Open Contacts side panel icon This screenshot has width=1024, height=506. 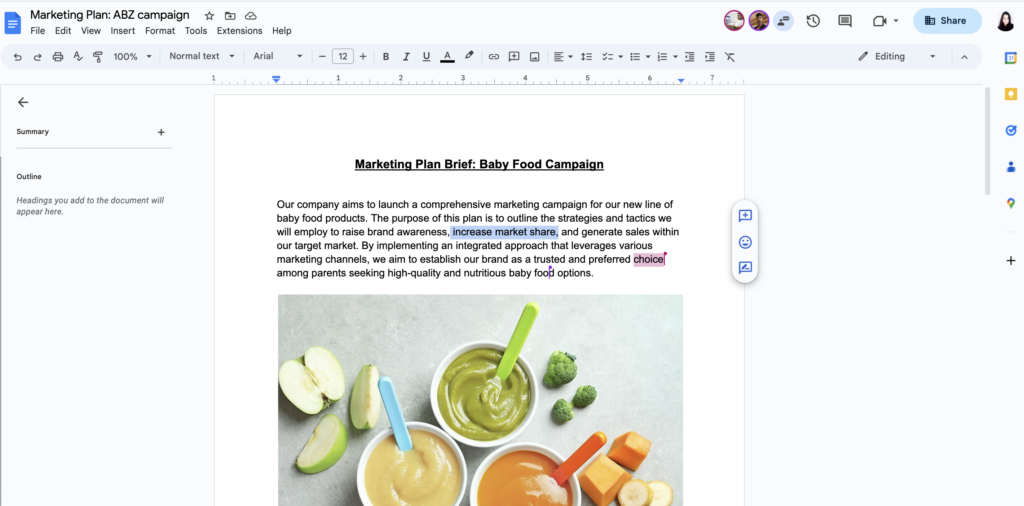click(x=1010, y=167)
